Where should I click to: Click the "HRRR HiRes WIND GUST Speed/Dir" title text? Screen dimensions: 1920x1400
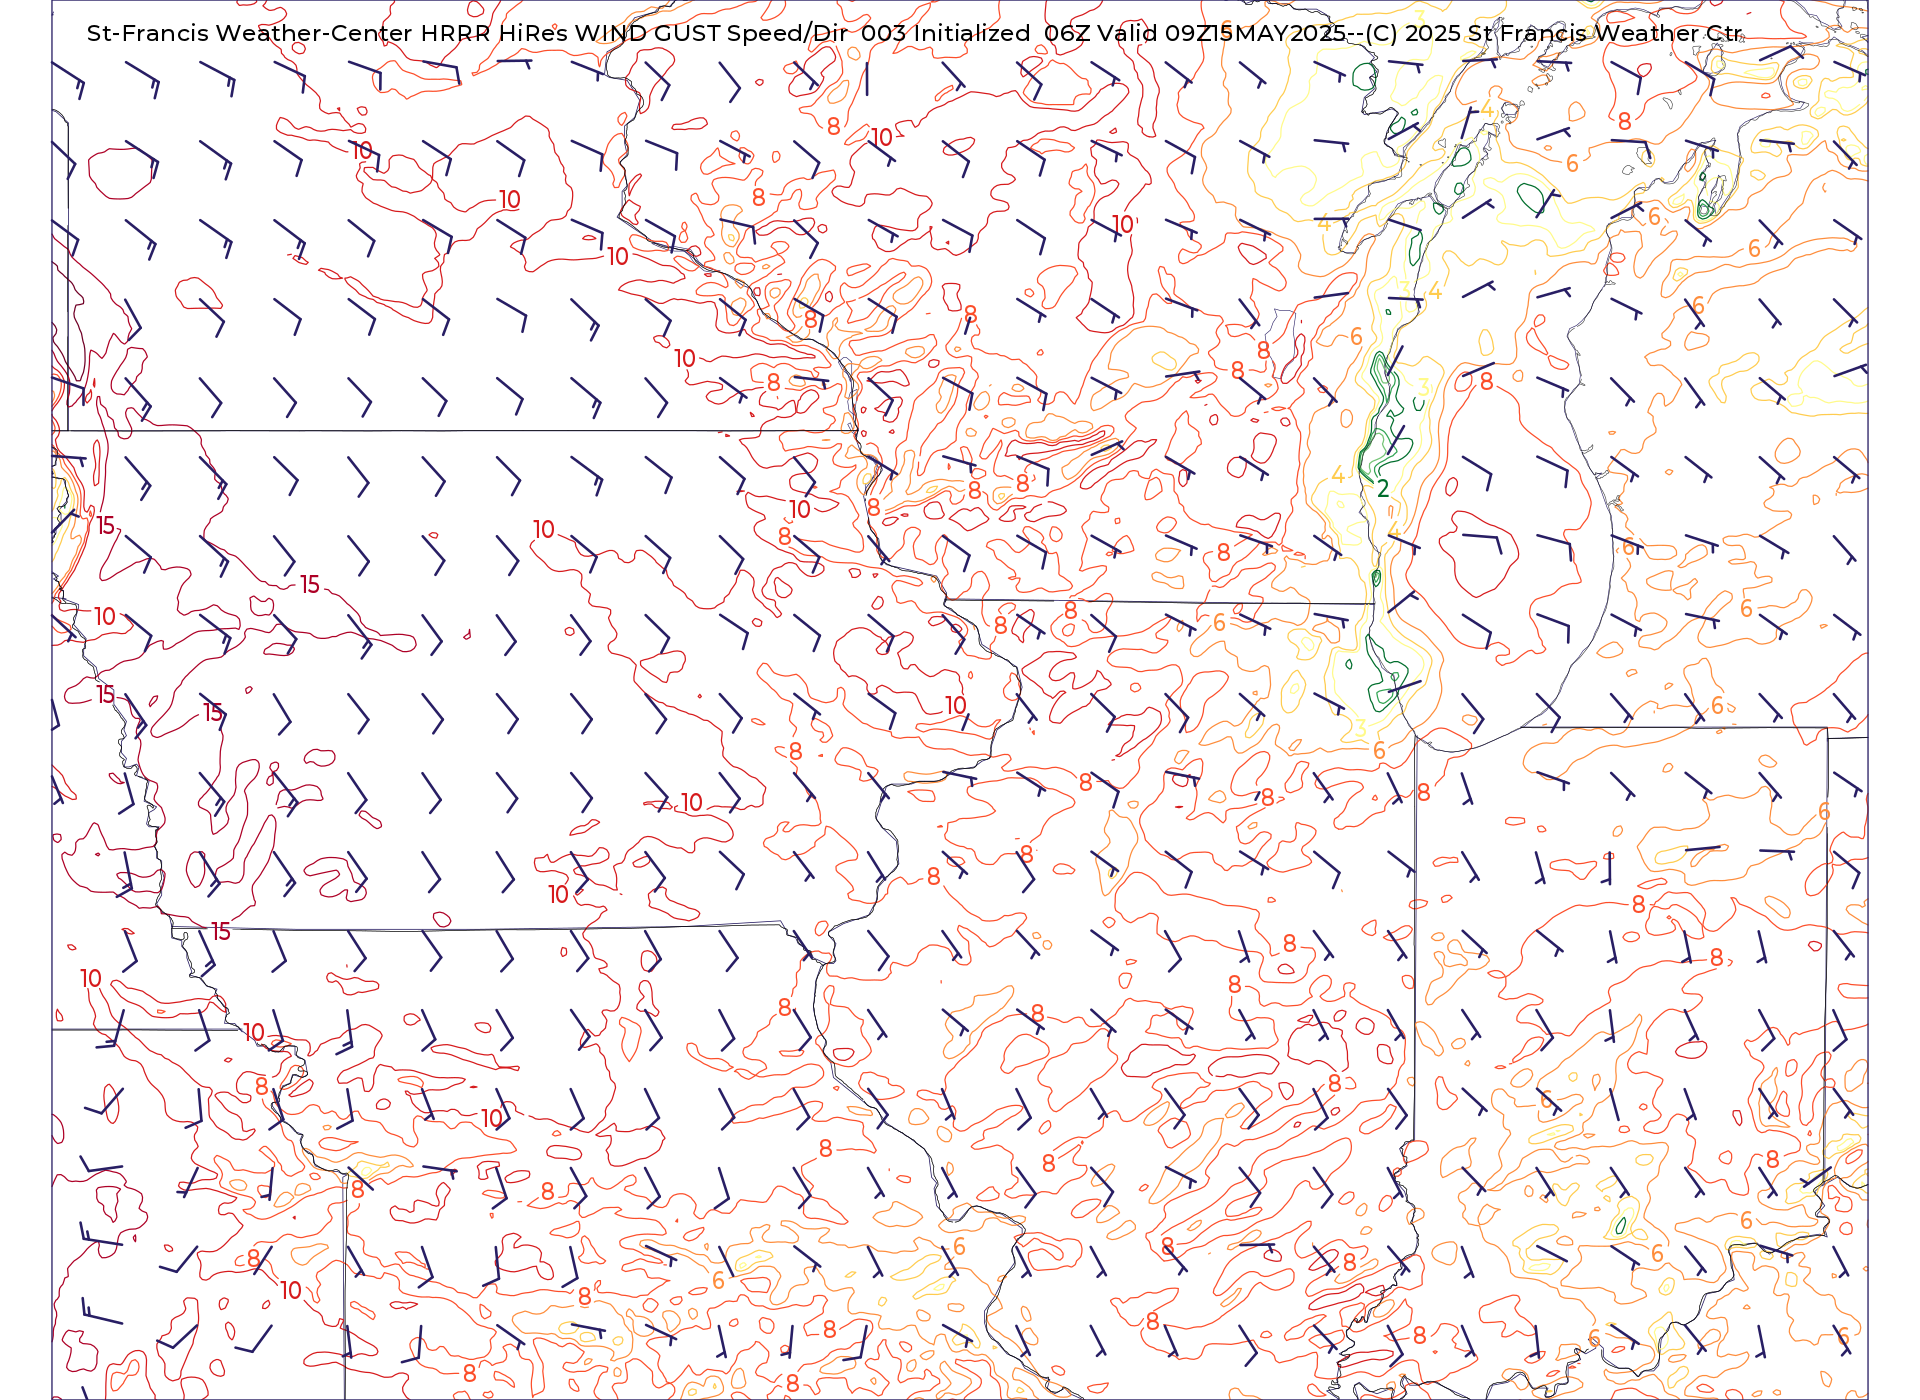click(x=634, y=33)
